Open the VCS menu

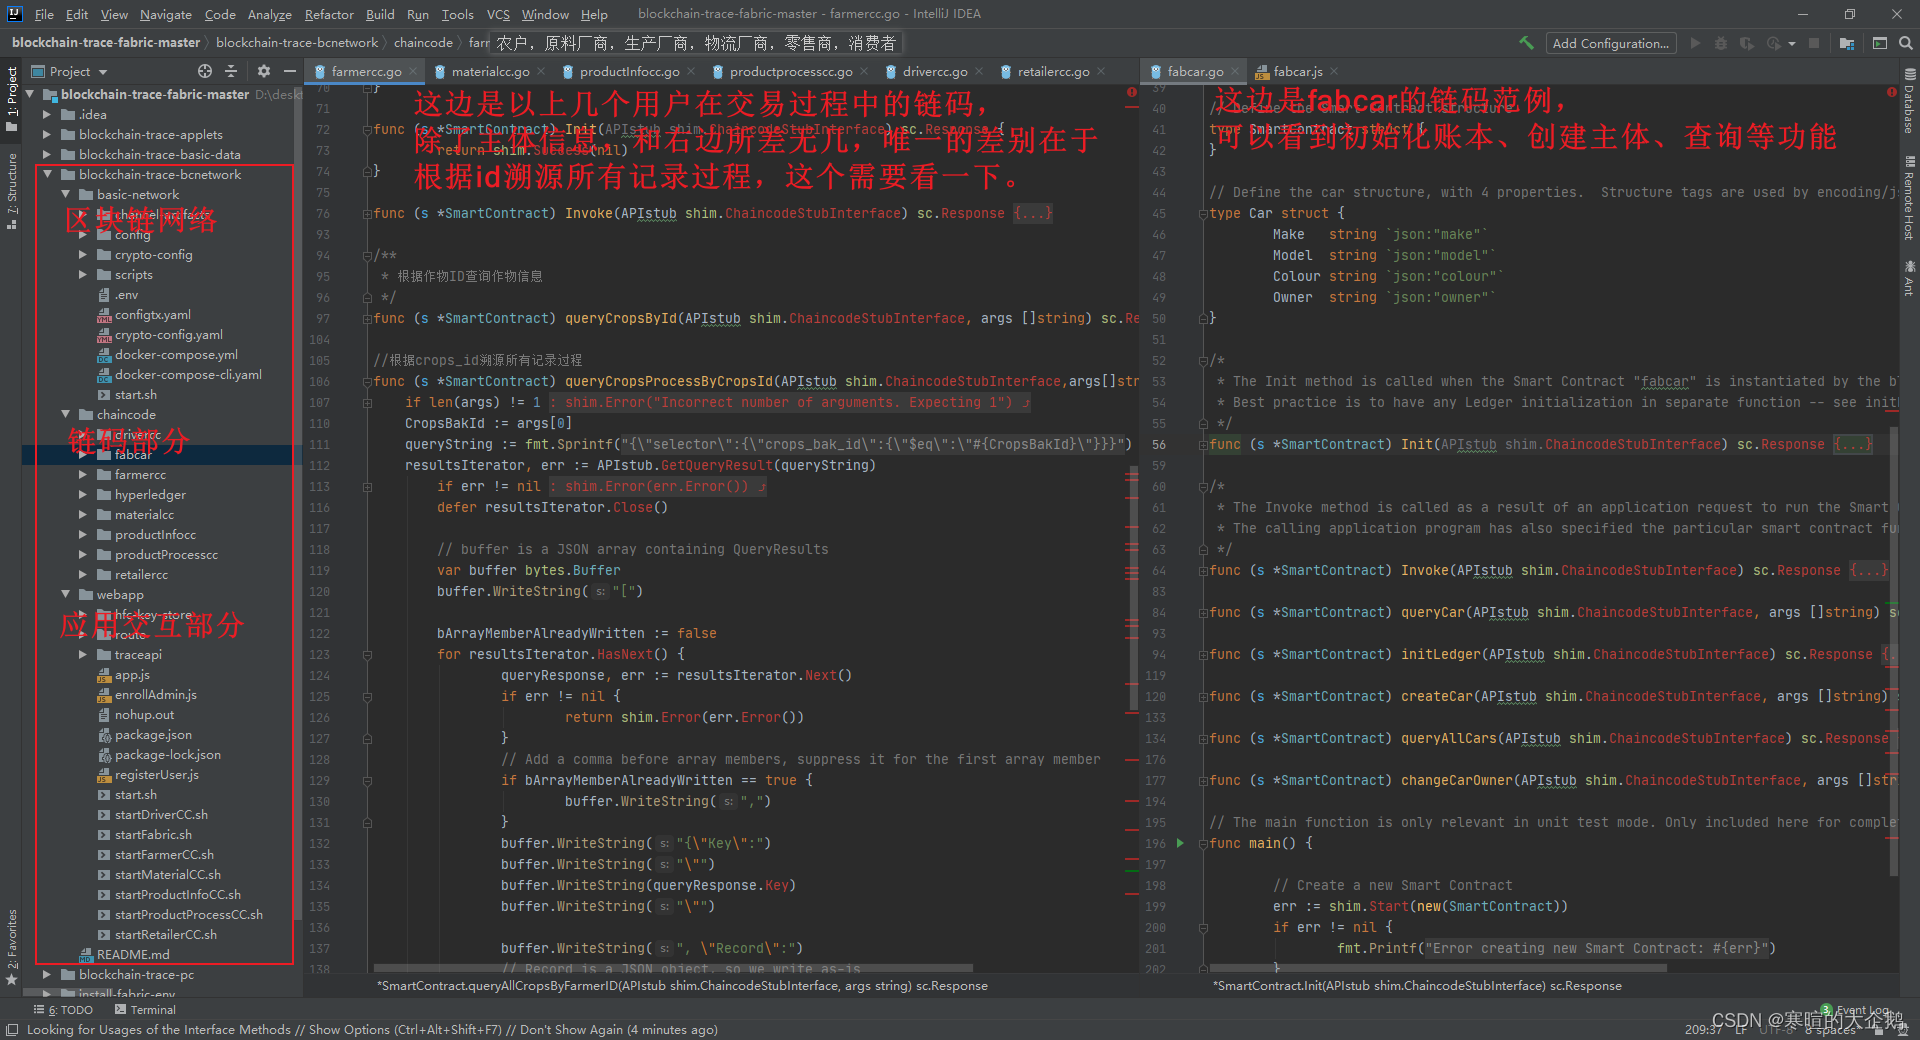click(x=498, y=14)
